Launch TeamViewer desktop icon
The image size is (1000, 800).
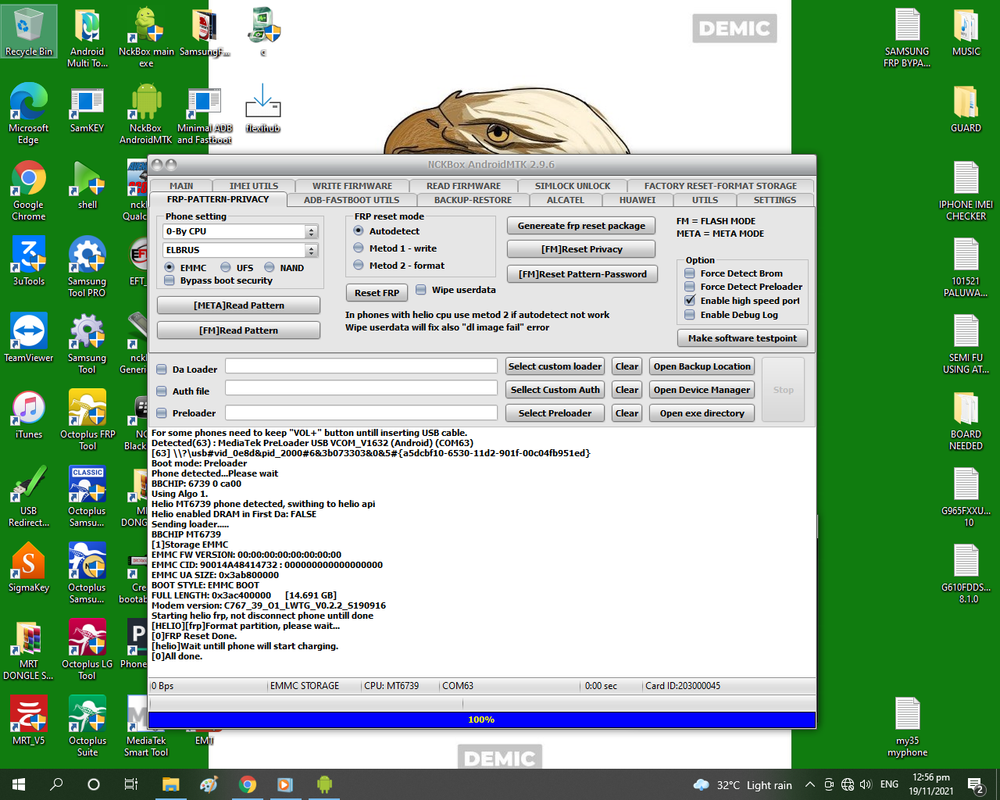coord(29,338)
